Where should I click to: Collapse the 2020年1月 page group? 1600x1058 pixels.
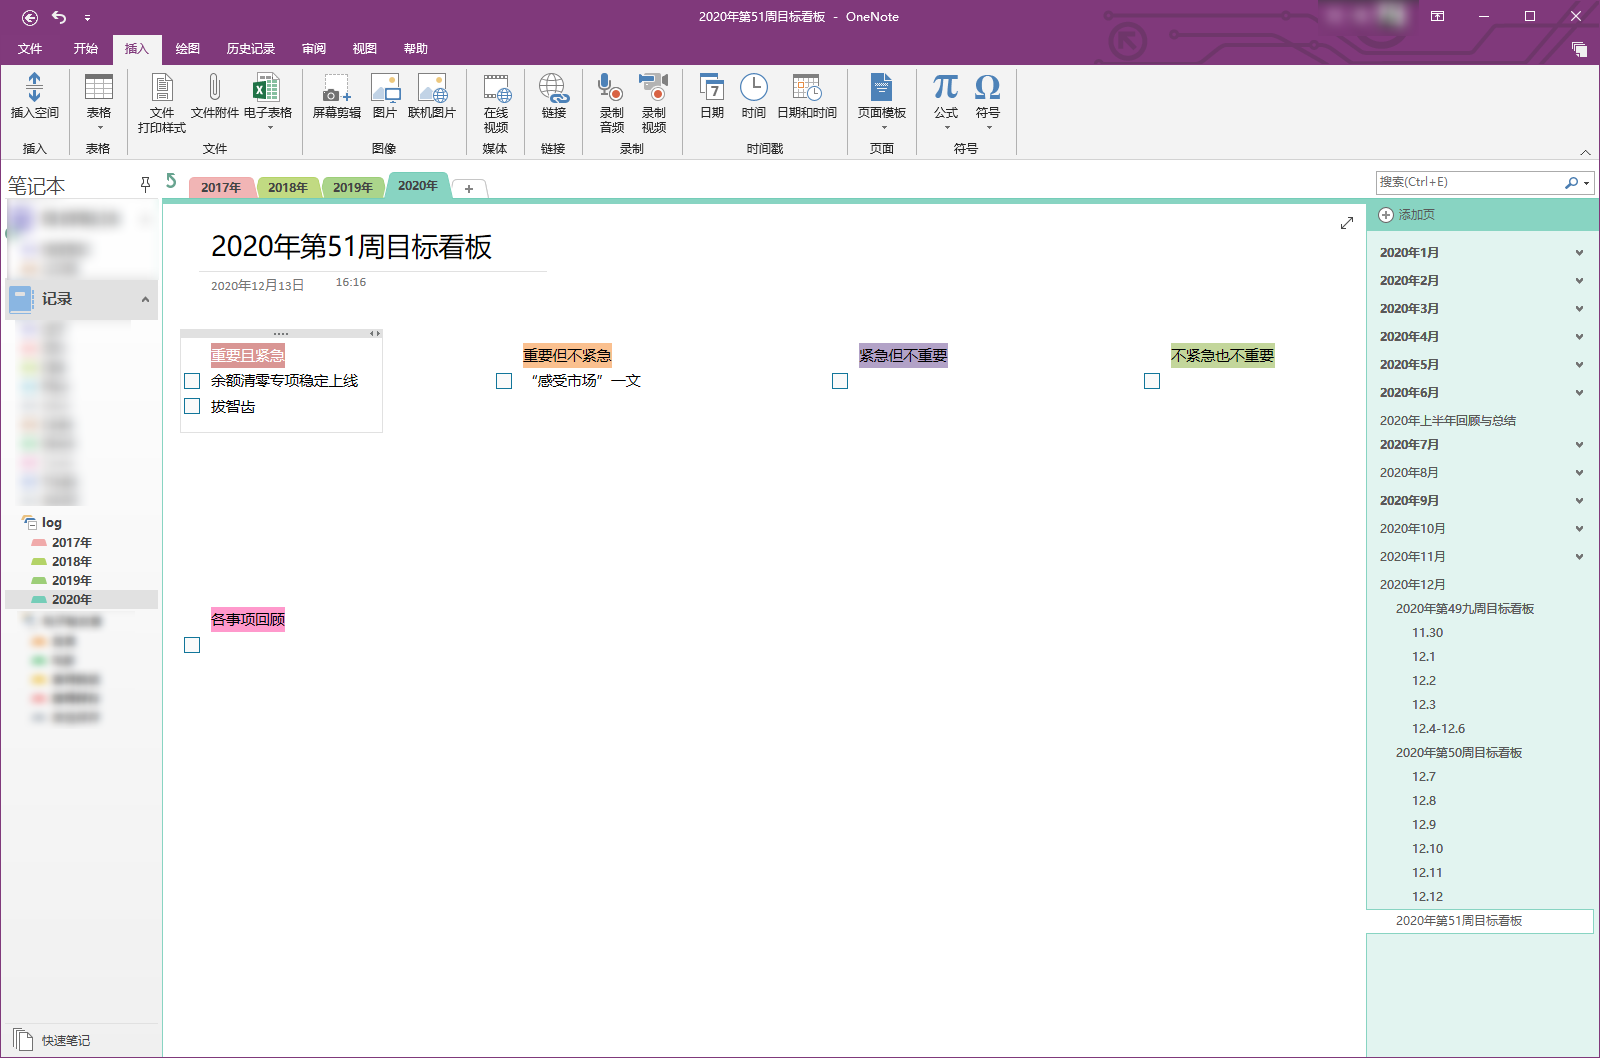[1579, 253]
